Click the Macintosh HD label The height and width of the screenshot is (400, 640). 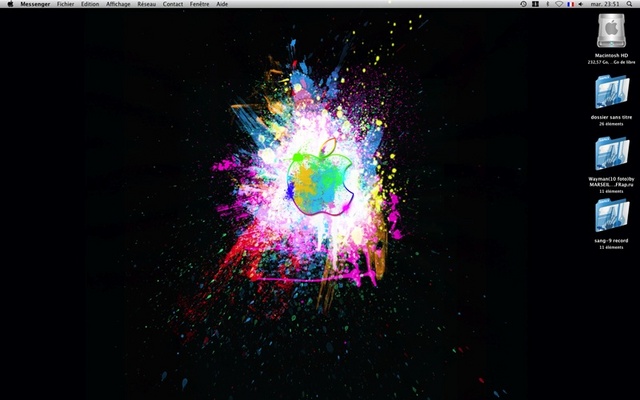(611, 56)
